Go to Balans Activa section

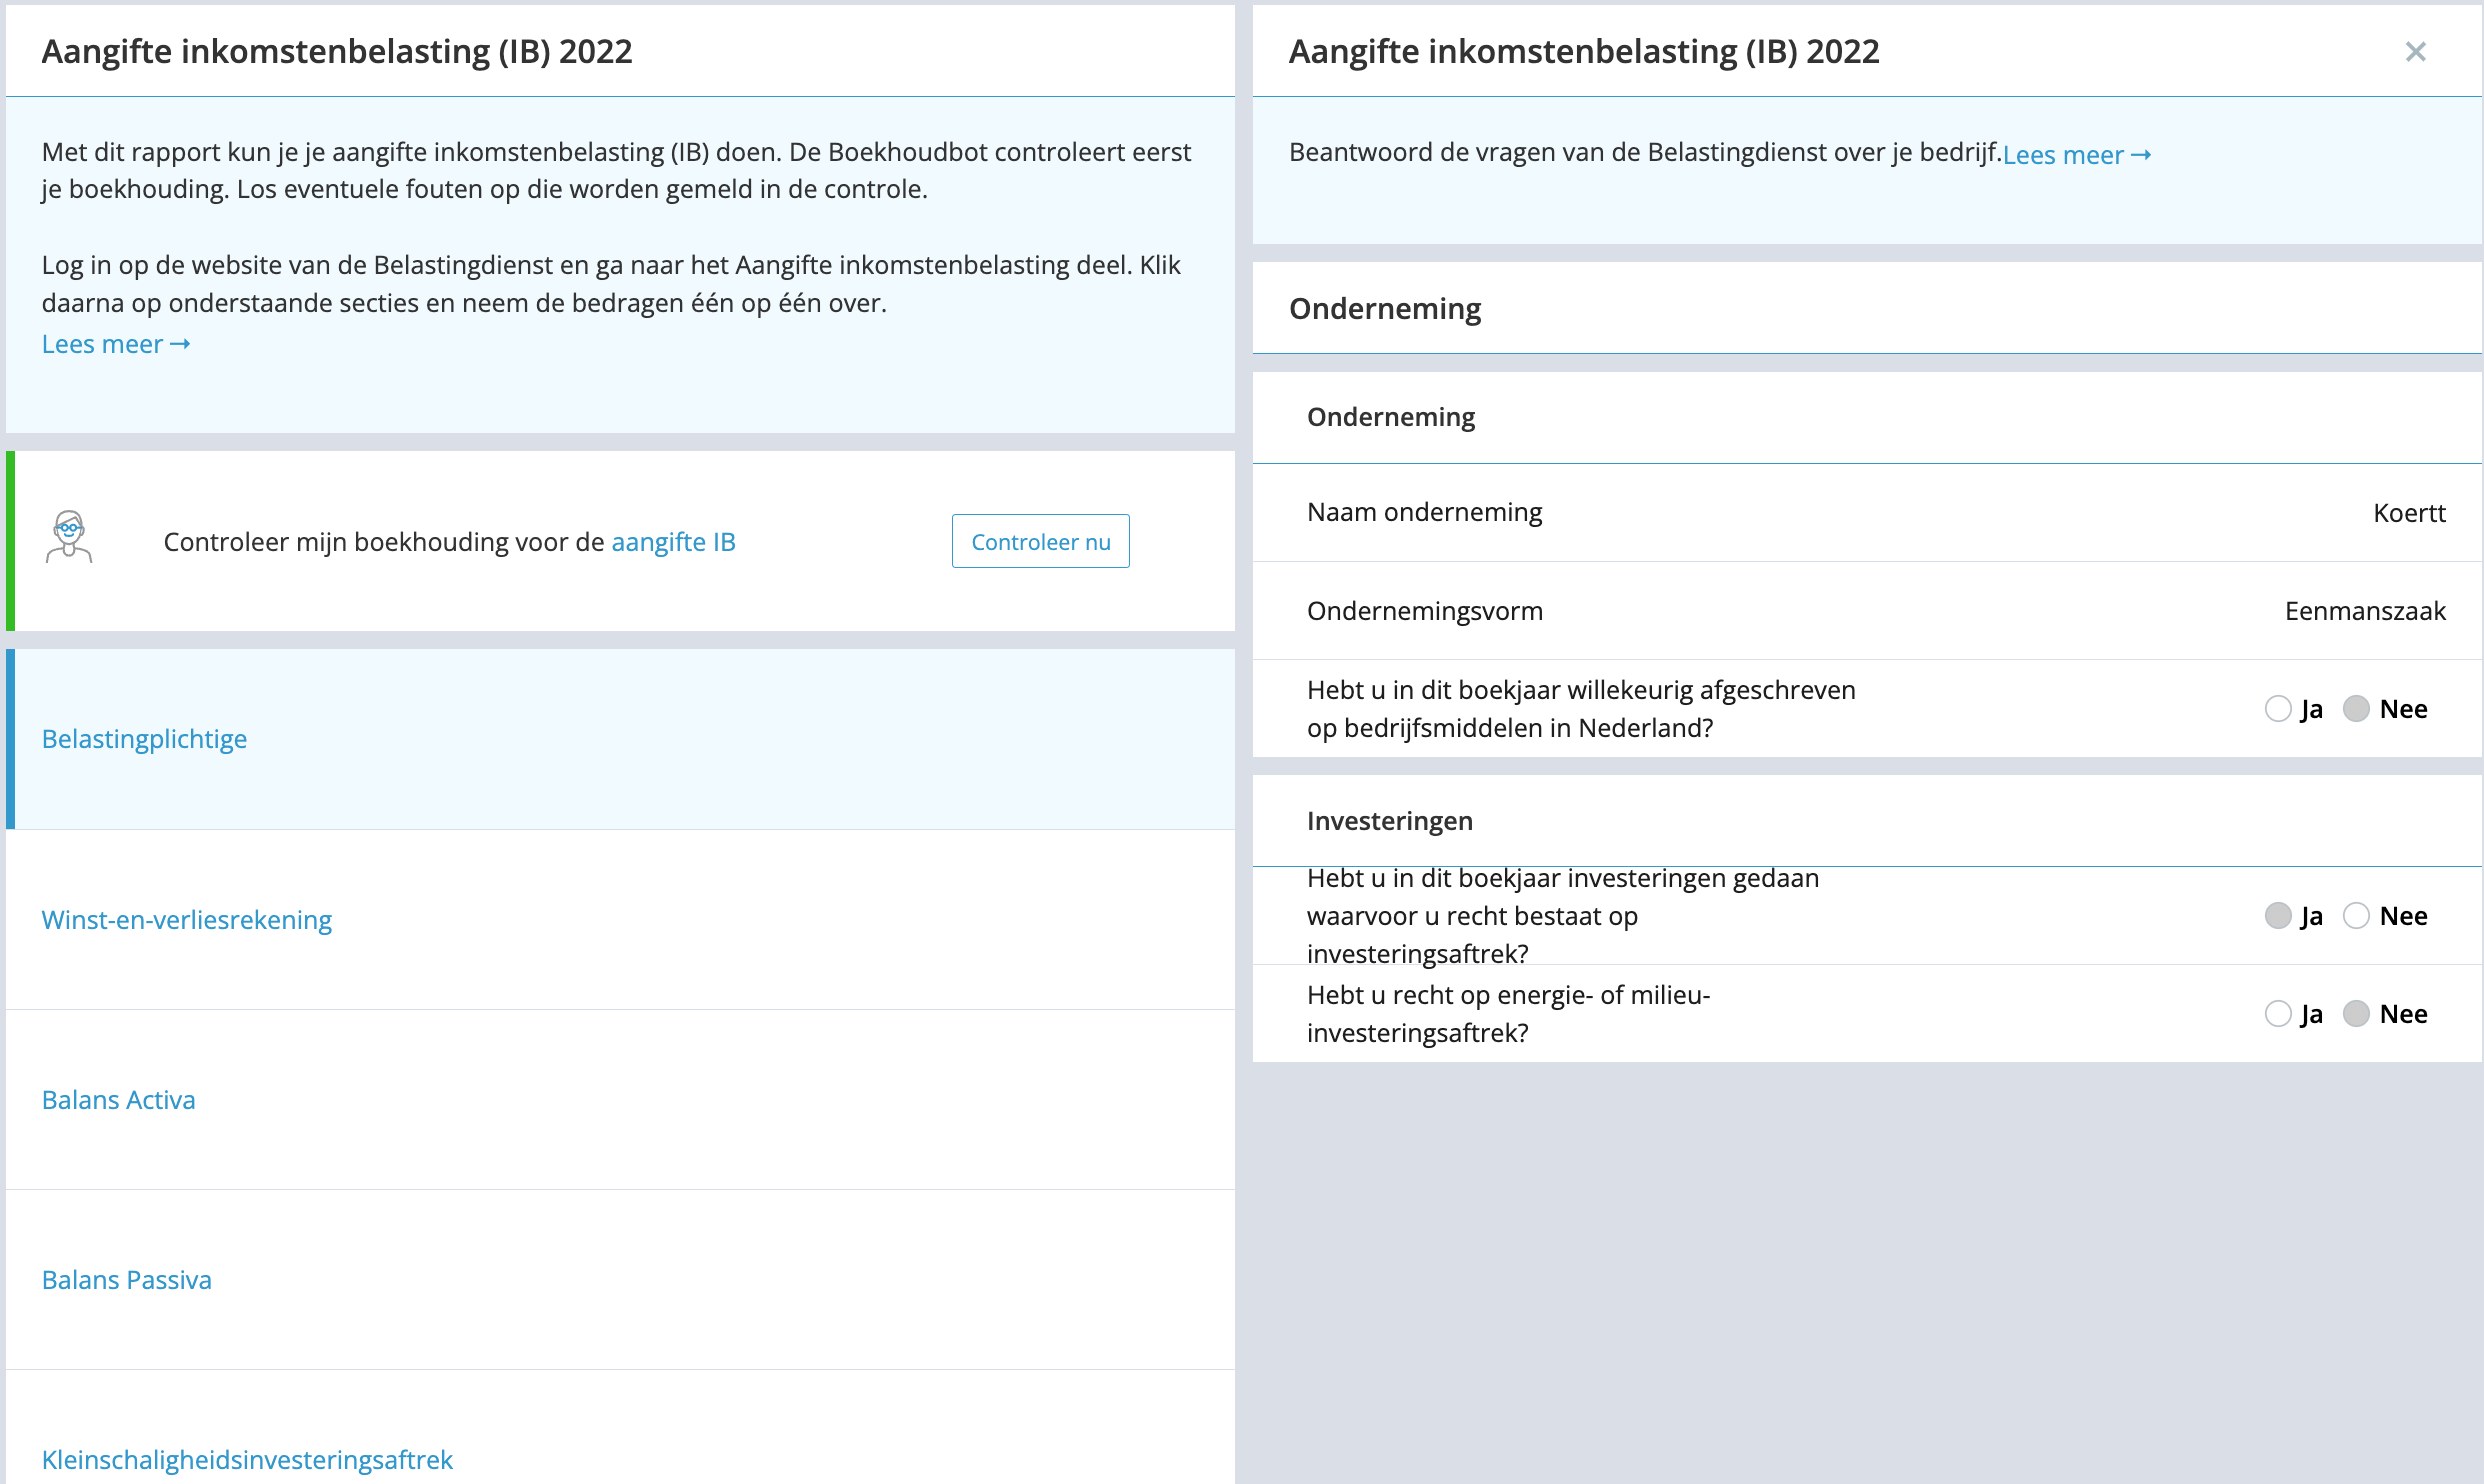(118, 1100)
